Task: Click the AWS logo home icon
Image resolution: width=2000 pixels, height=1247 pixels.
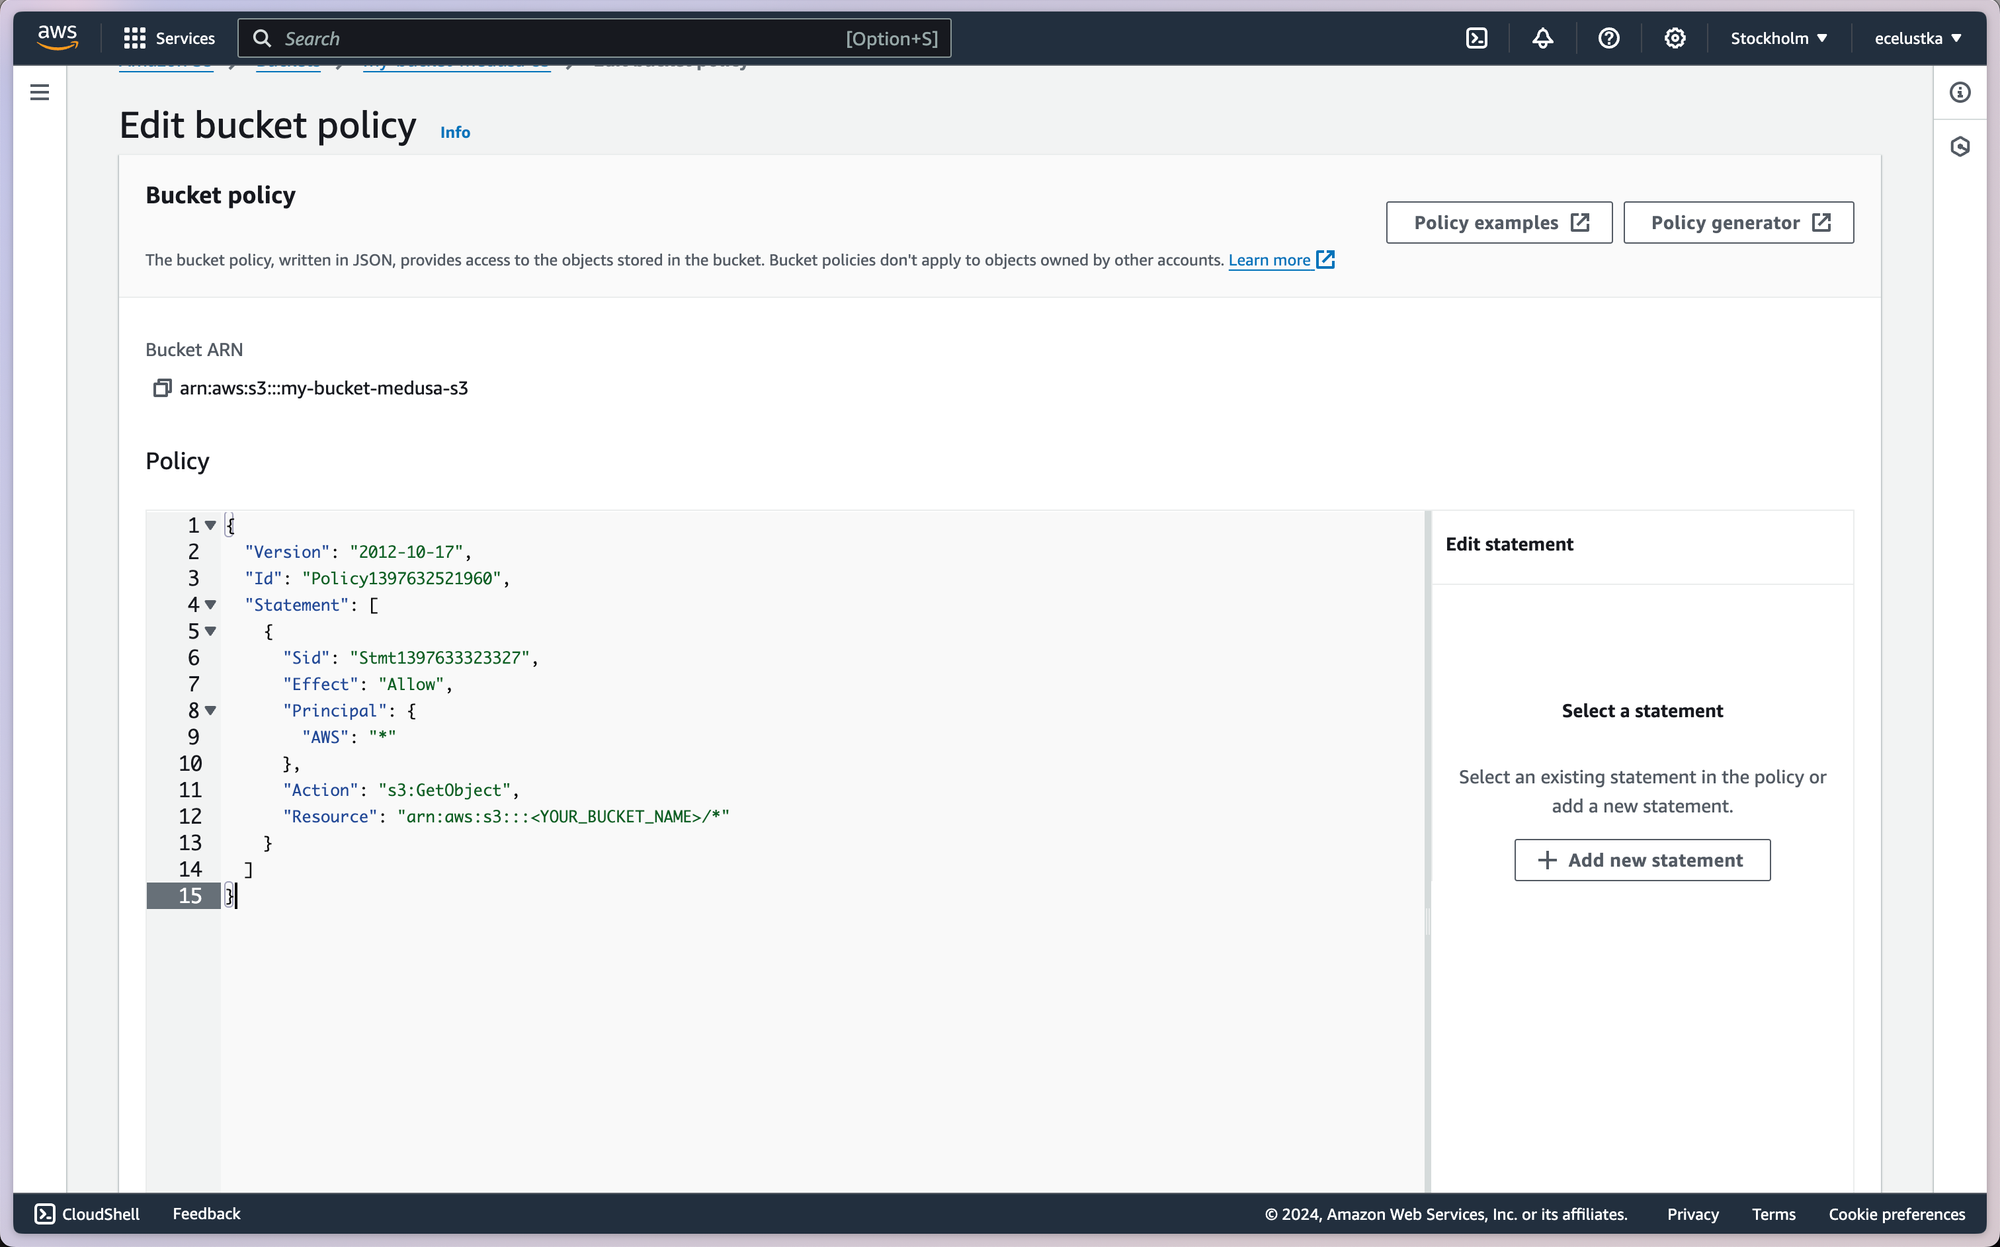Action: (57, 37)
